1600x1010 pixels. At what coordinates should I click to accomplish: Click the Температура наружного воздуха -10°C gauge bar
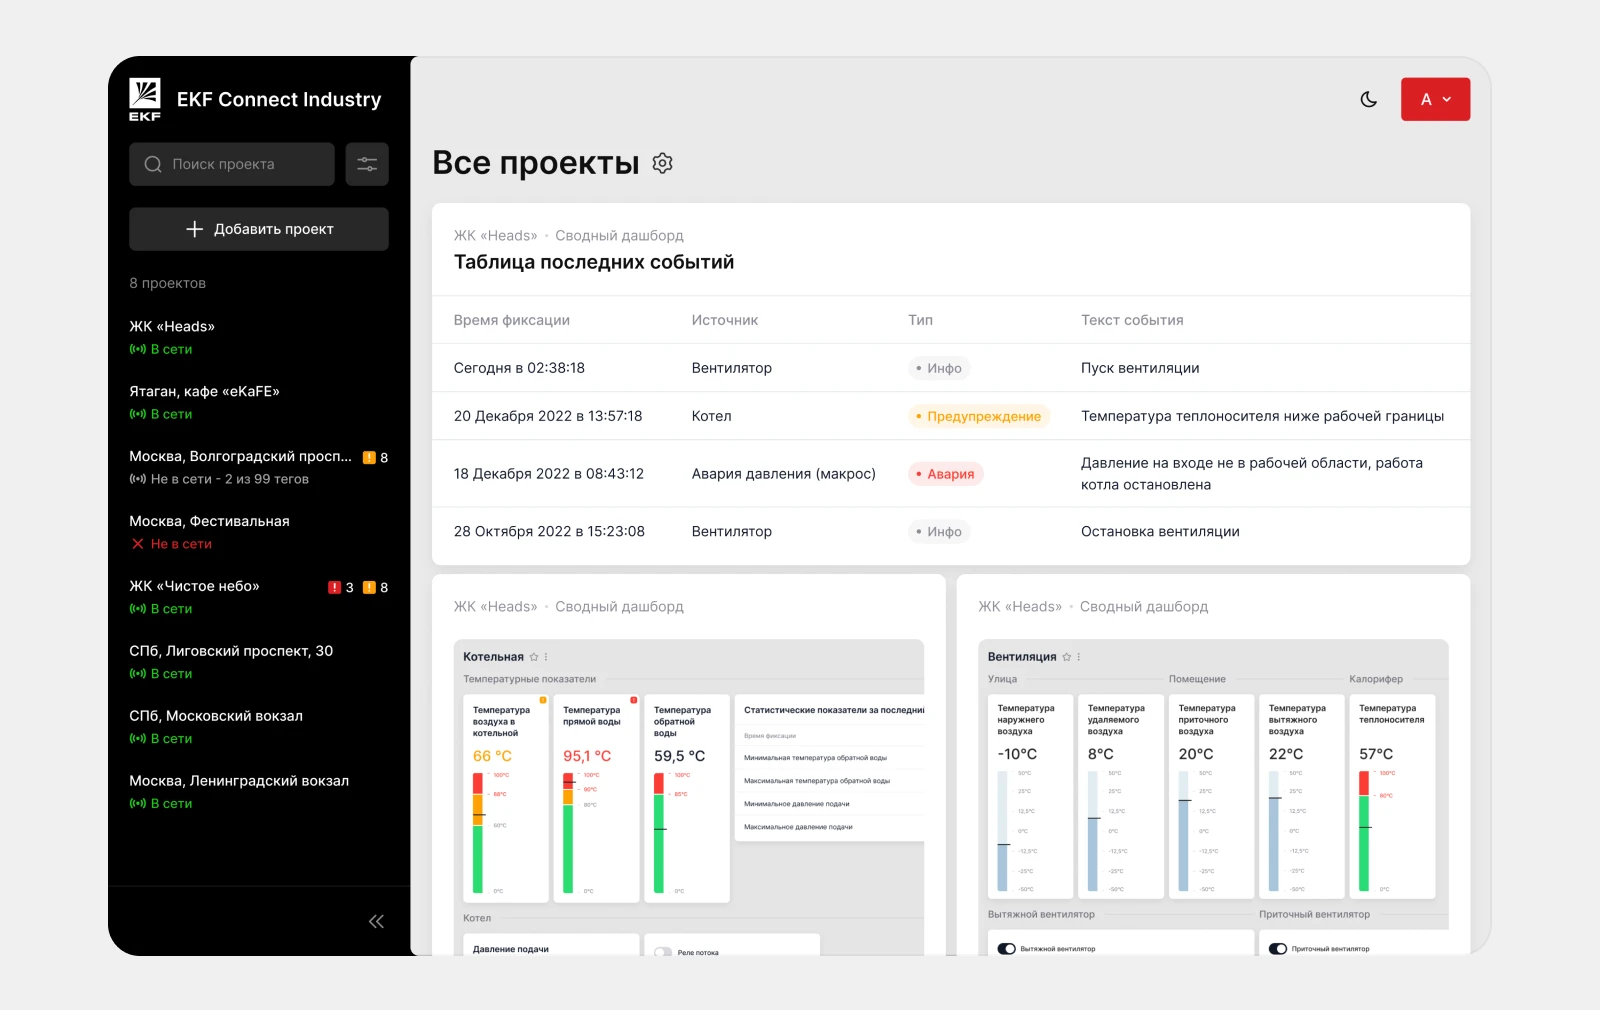click(x=1003, y=831)
